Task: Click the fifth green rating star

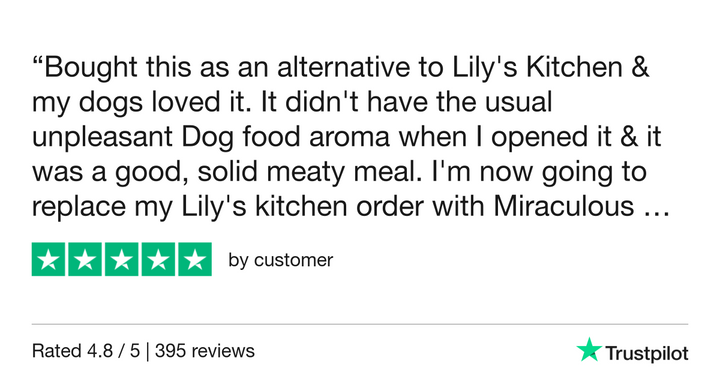Action: (195, 259)
